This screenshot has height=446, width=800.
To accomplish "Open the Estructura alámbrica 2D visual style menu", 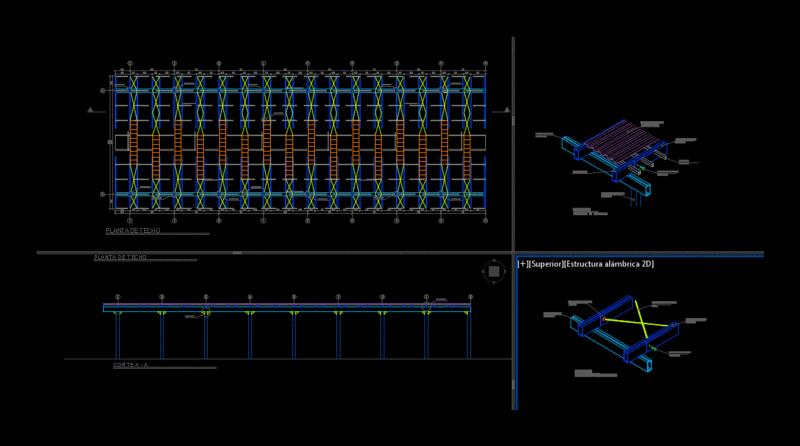I will tap(608, 264).
